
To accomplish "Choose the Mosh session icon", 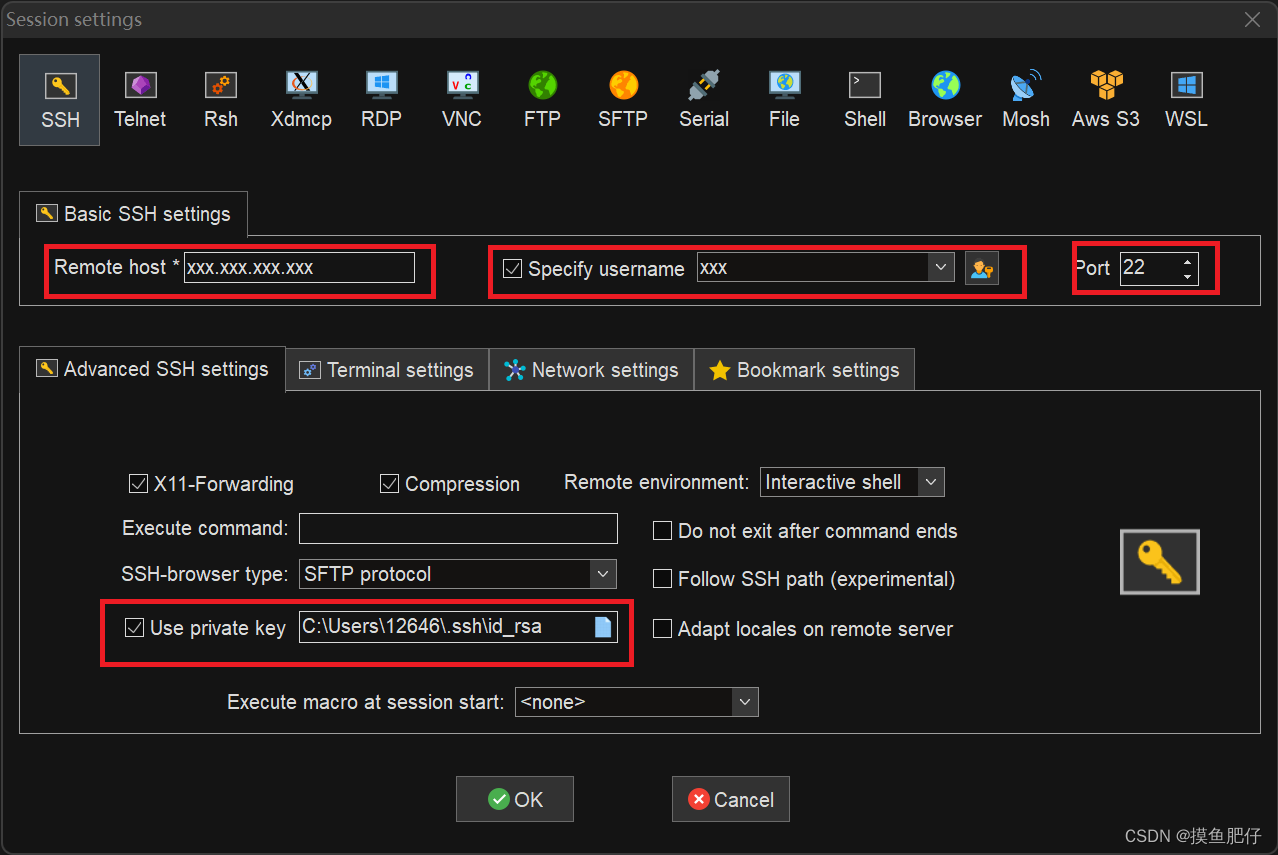I will tap(1026, 100).
